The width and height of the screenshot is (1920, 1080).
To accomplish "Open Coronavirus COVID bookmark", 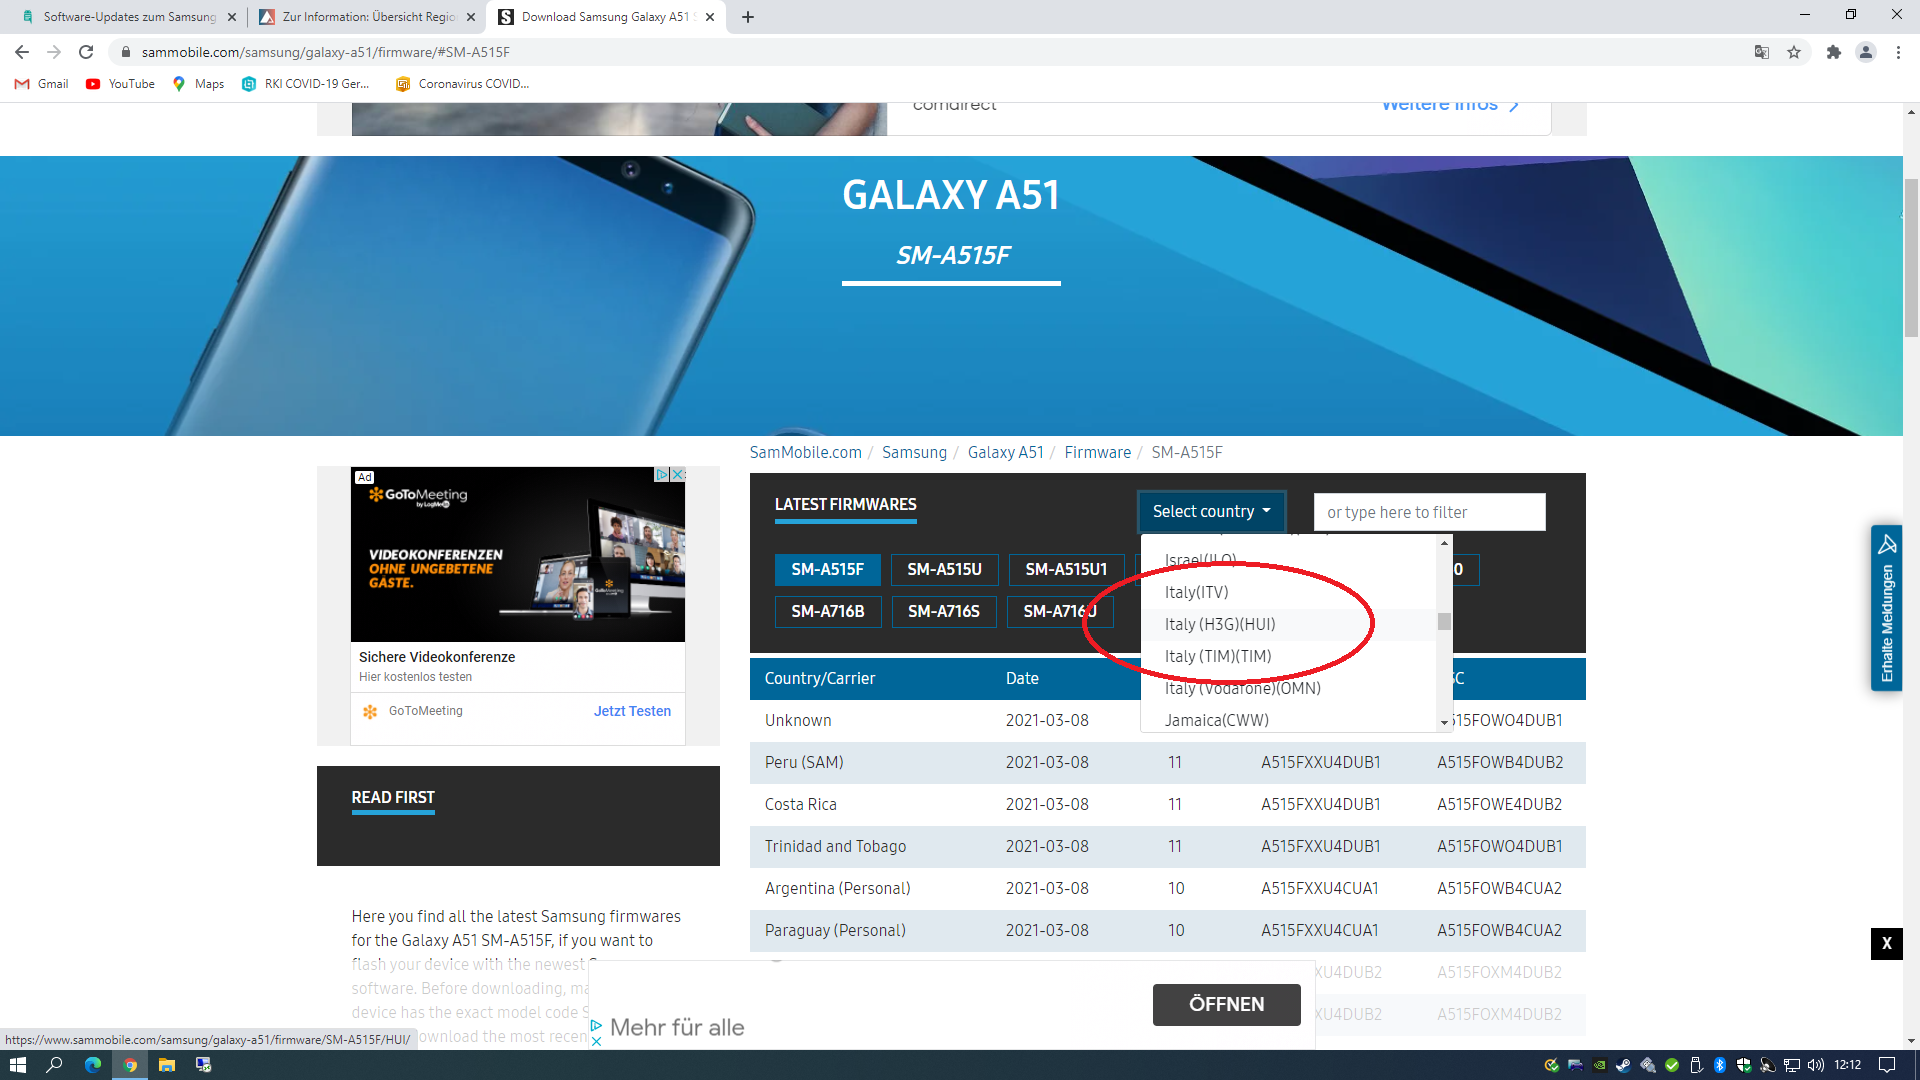I will pyautogui.click(x=462, y=84).
